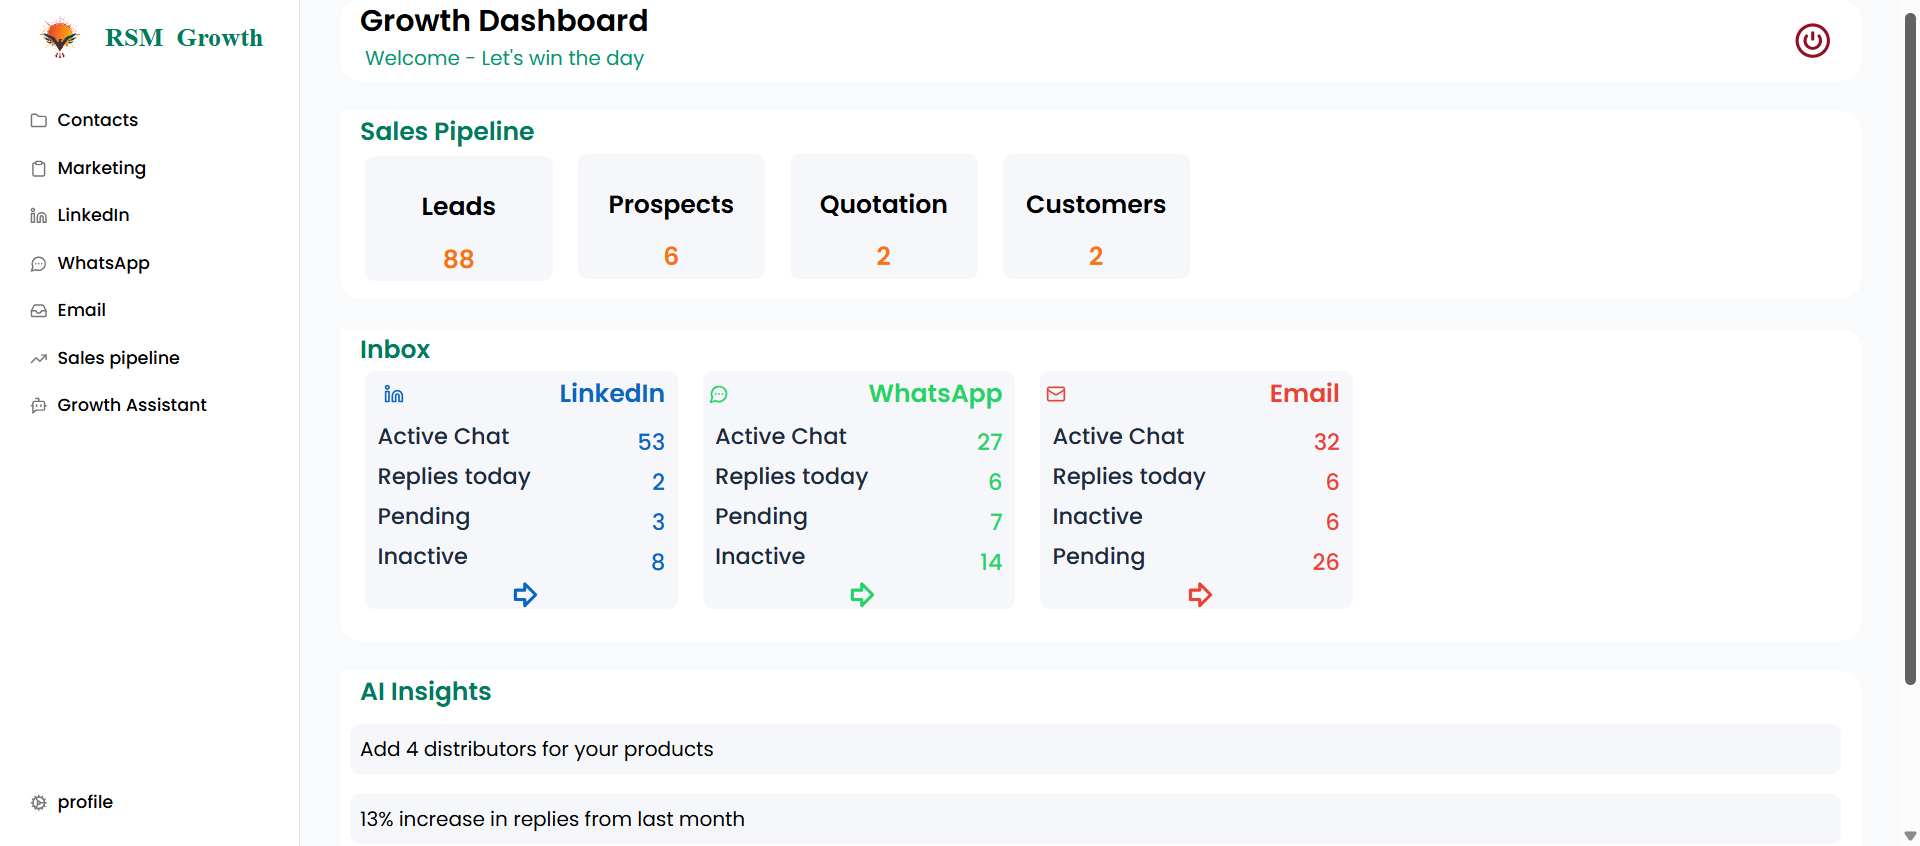This screenshot has width=1920, height=846.
Task: Open the Sales pipeline view
Action: click(118, 357)
